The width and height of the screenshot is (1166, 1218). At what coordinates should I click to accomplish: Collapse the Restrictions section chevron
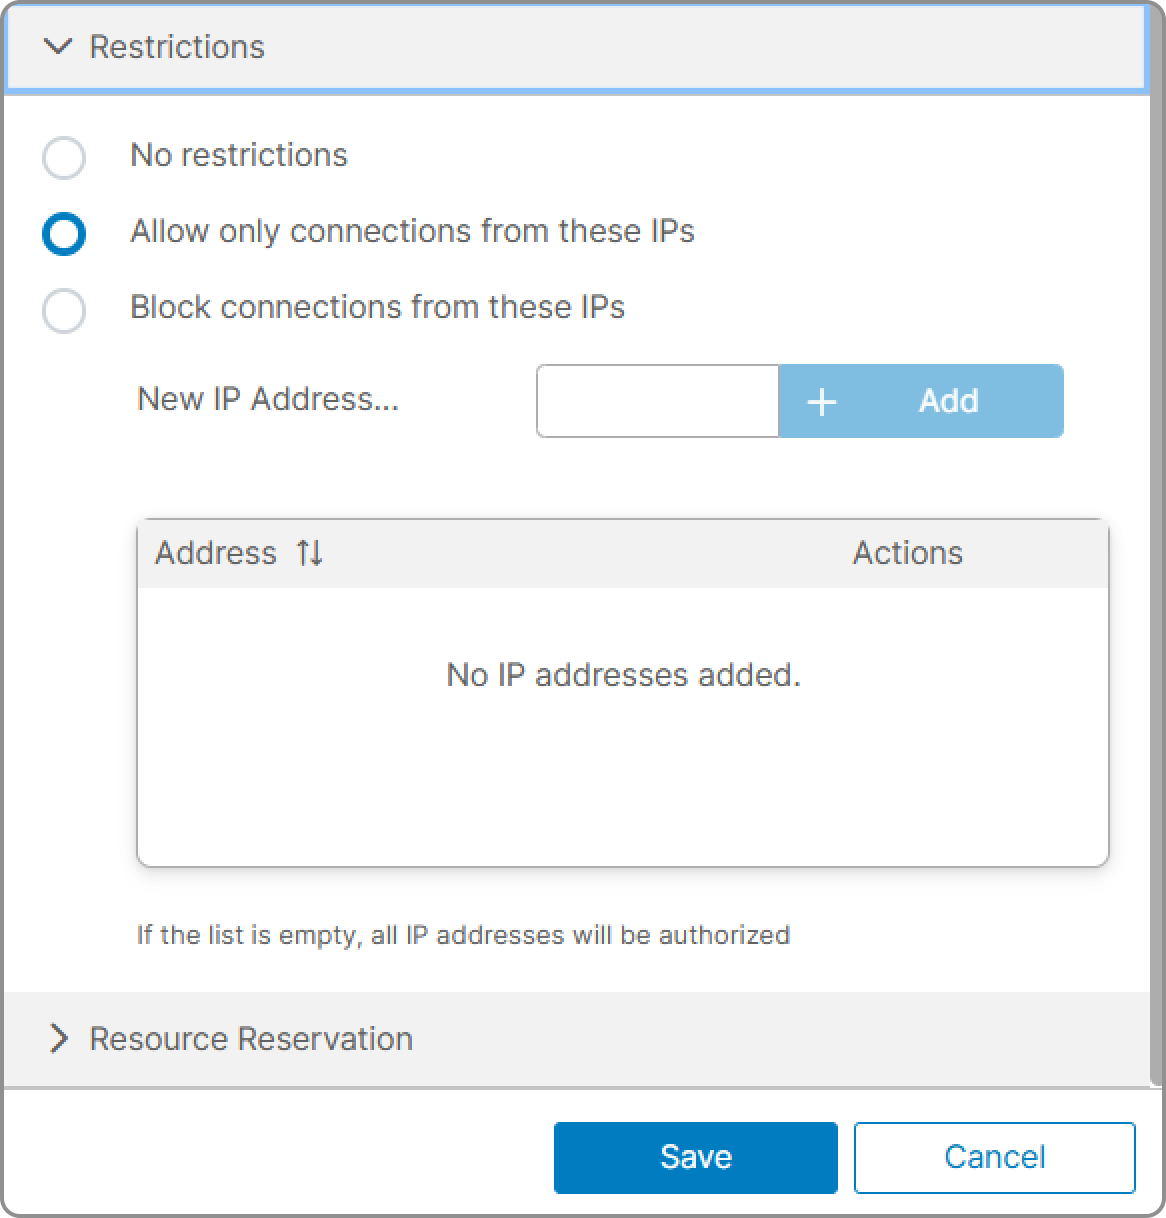[59, 47]
